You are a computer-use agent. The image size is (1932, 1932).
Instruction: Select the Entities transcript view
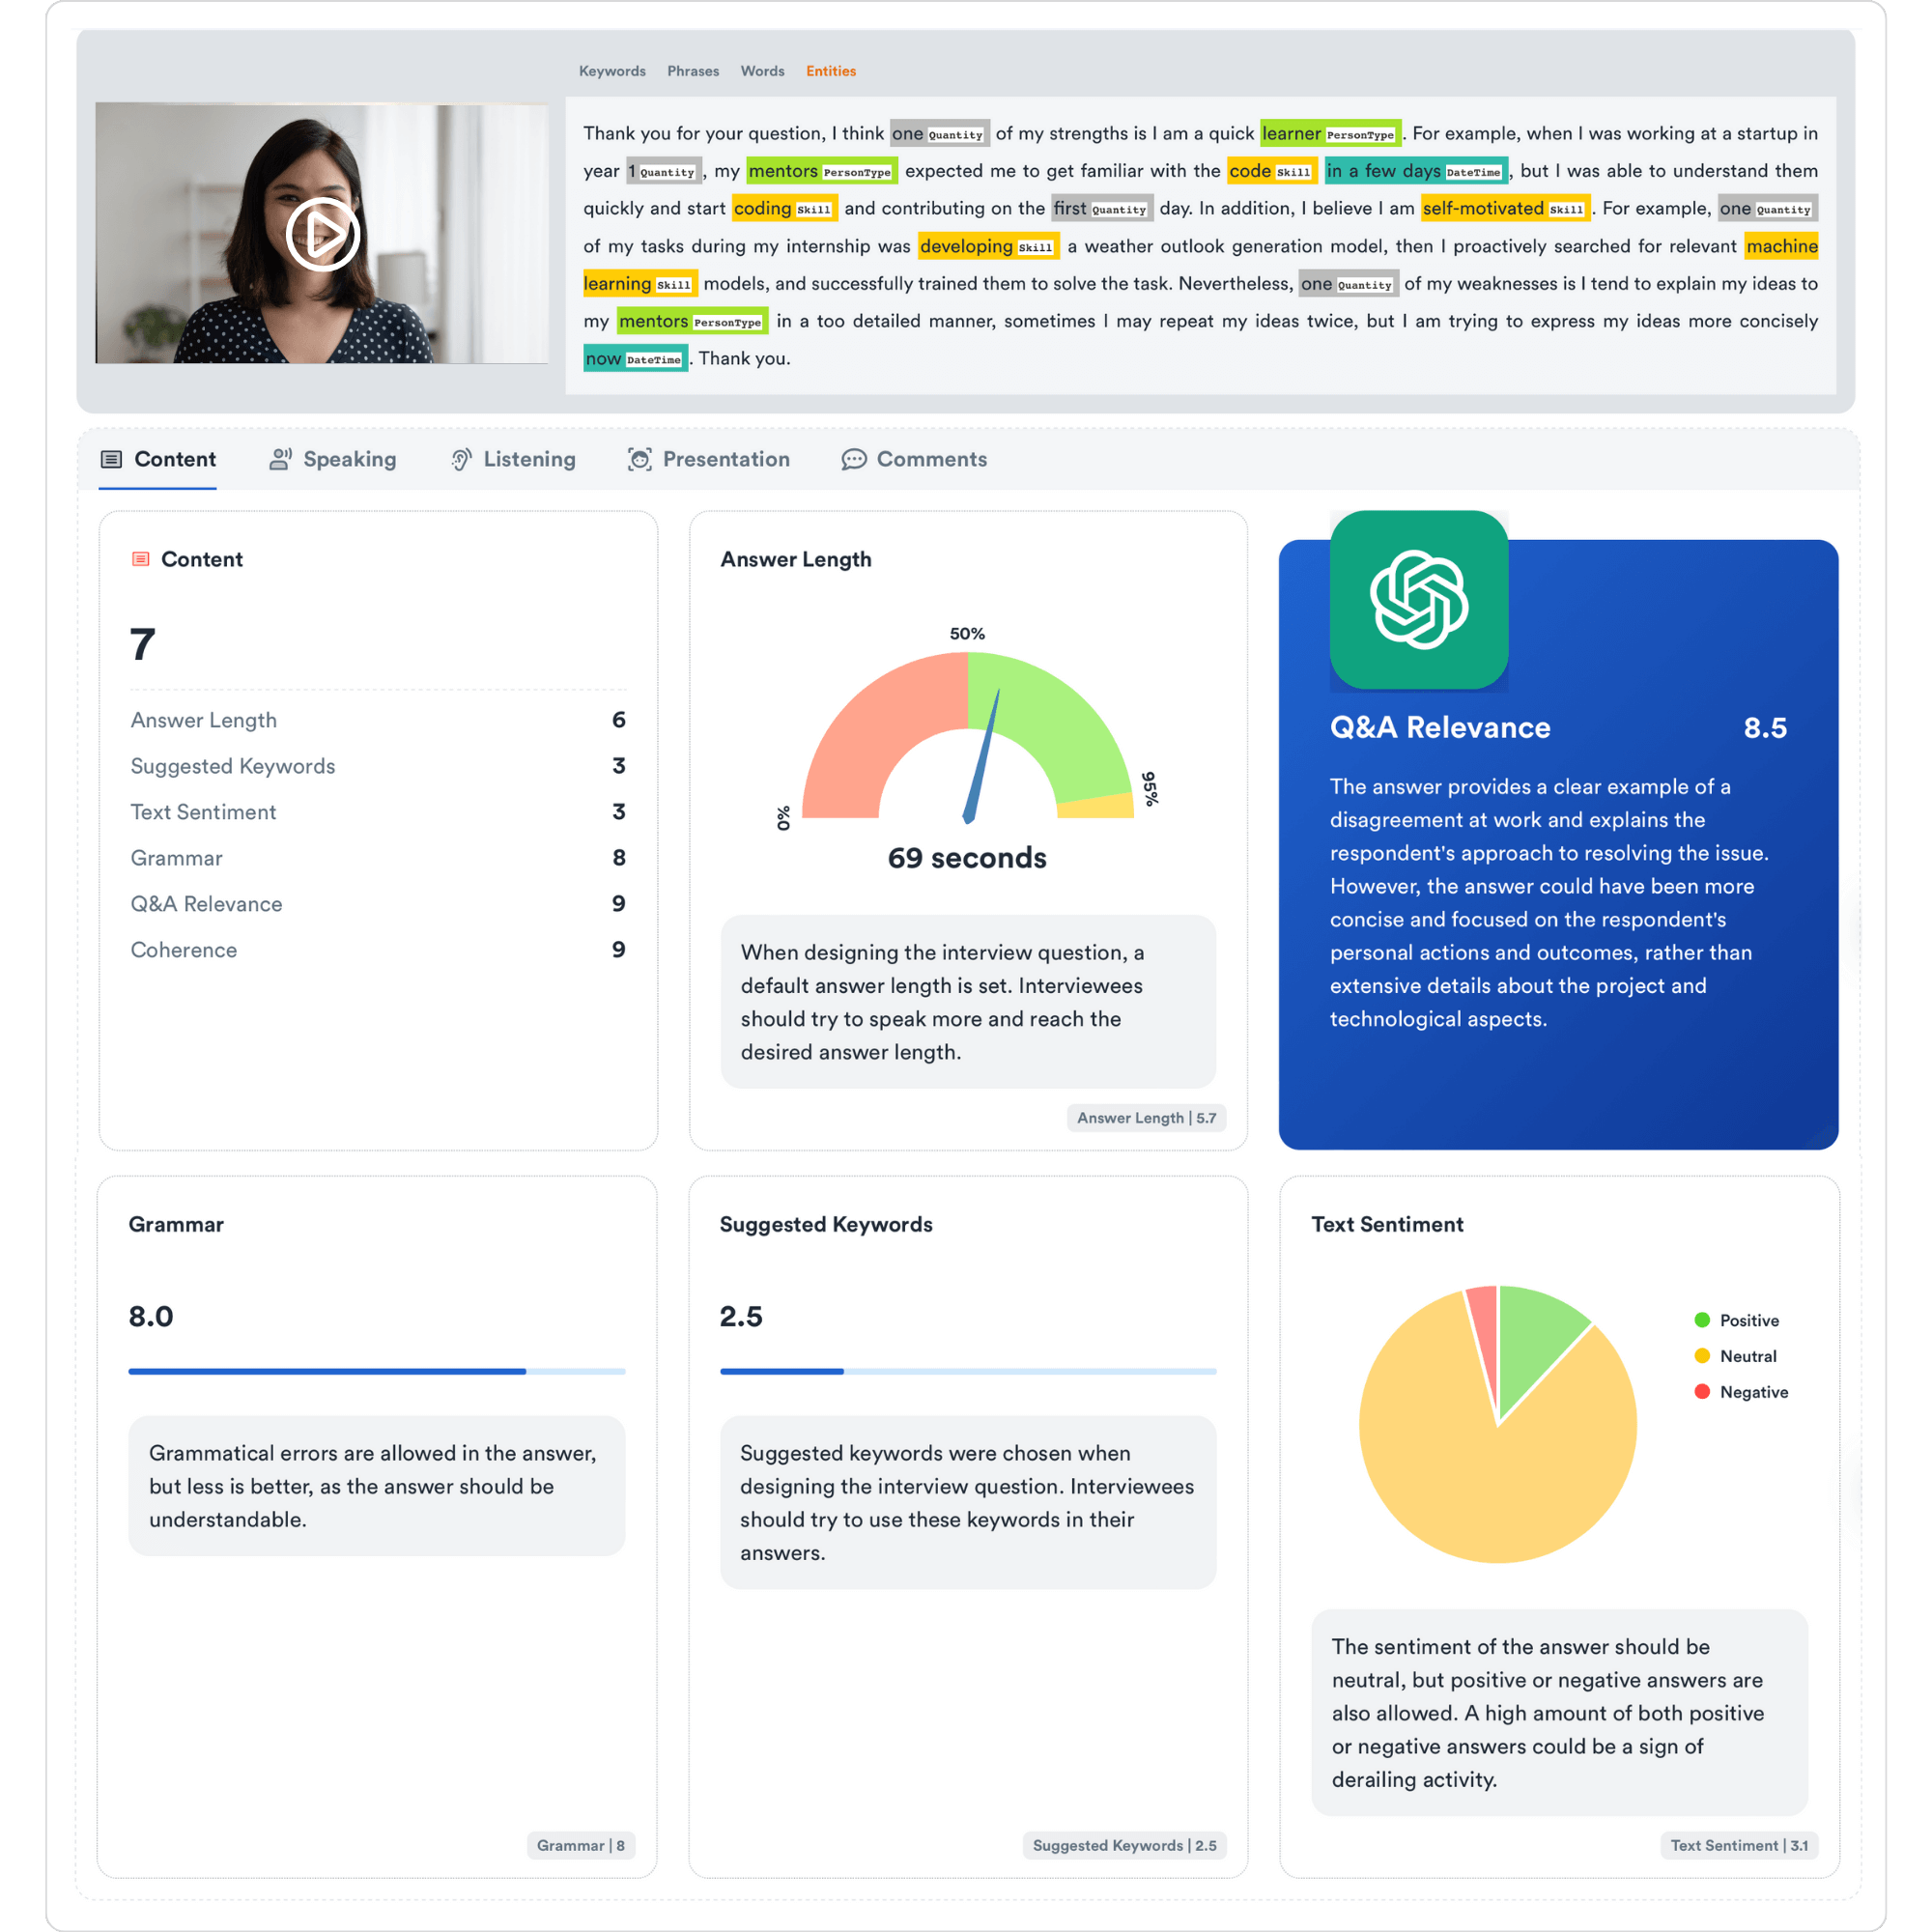coord(830,71)
